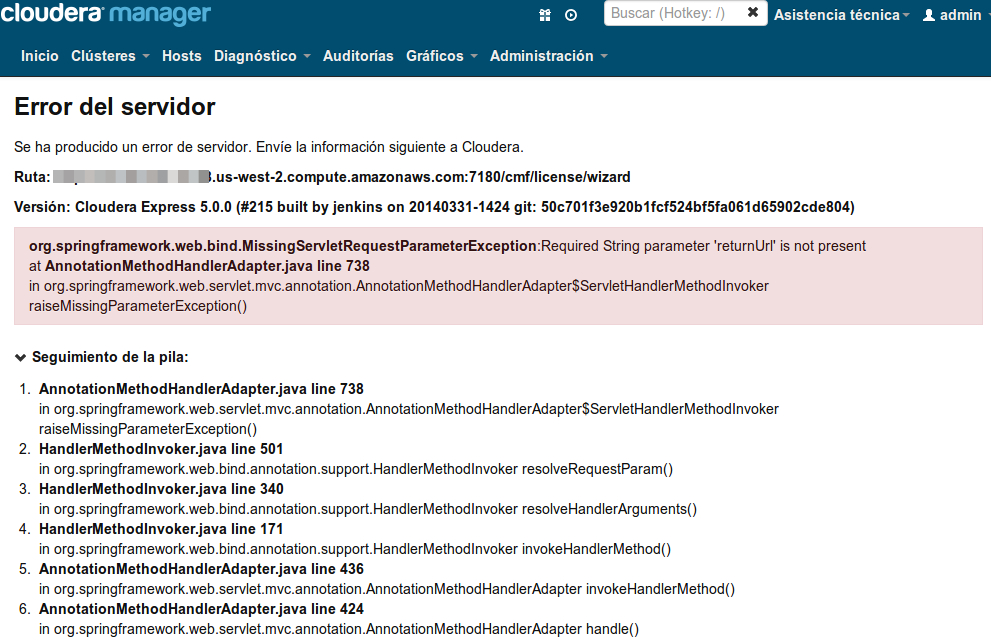This screenshot has width=991, height=640.
Task: Click the 'Se ha producido un error de servidor' sentence
Action: pyautogui.click(x=269, y=147)
